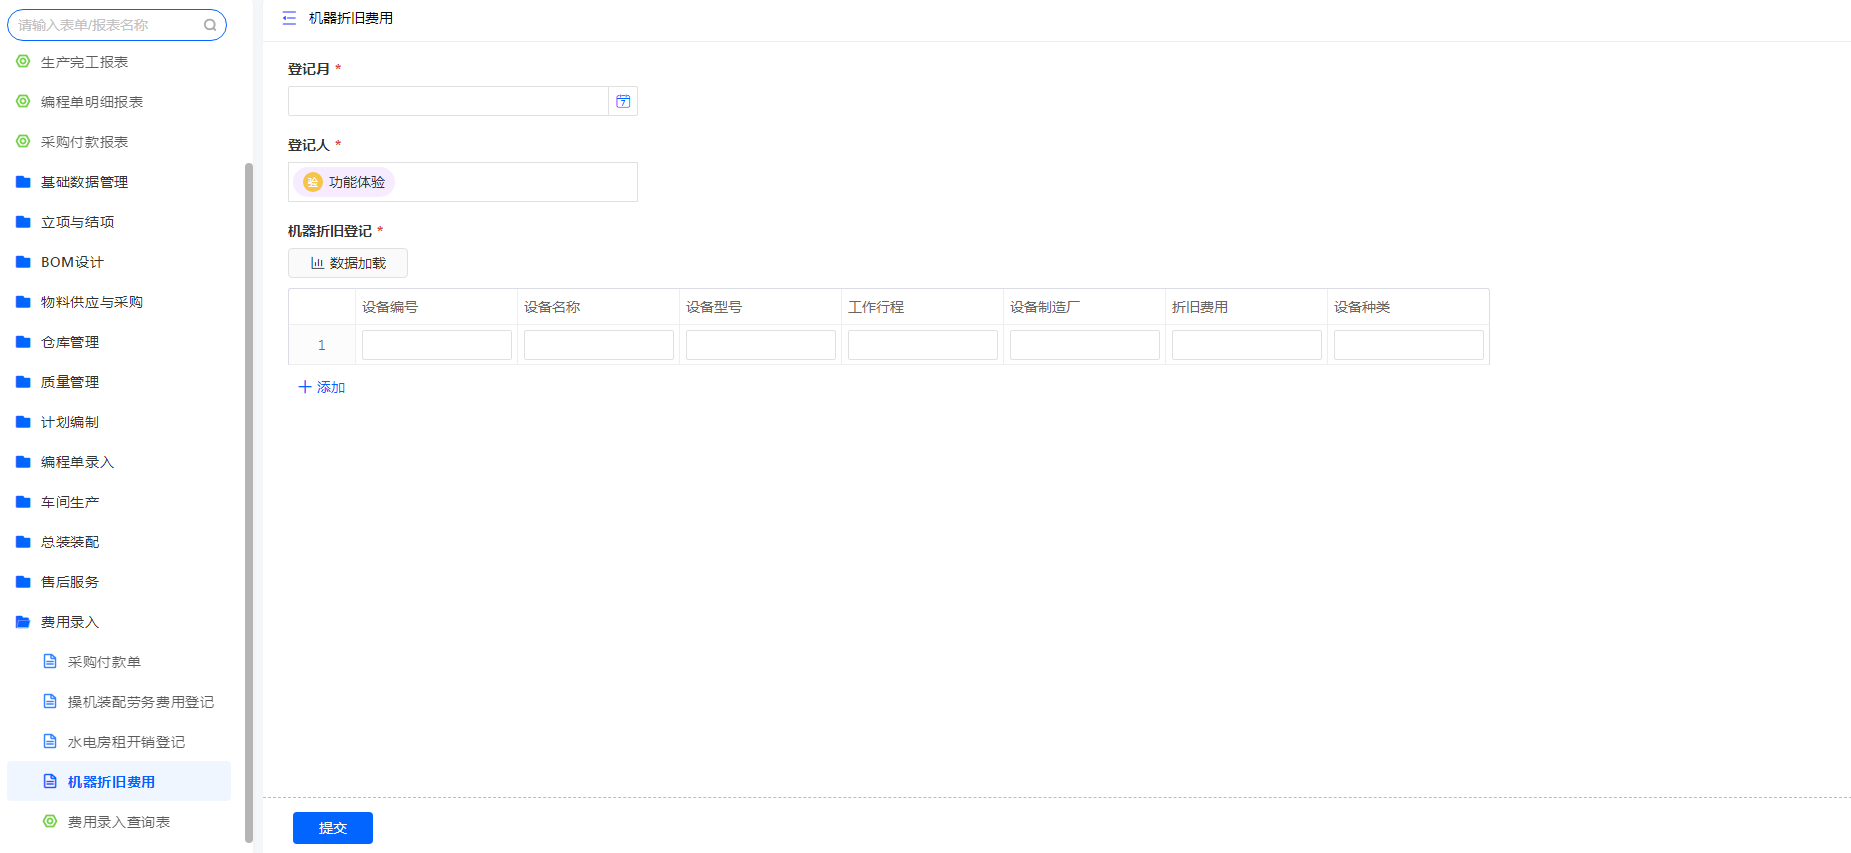The height and width of the screenshot is (853, 1851).
Task: Click the 售后服务 folder icon
Action: (23, 582)
